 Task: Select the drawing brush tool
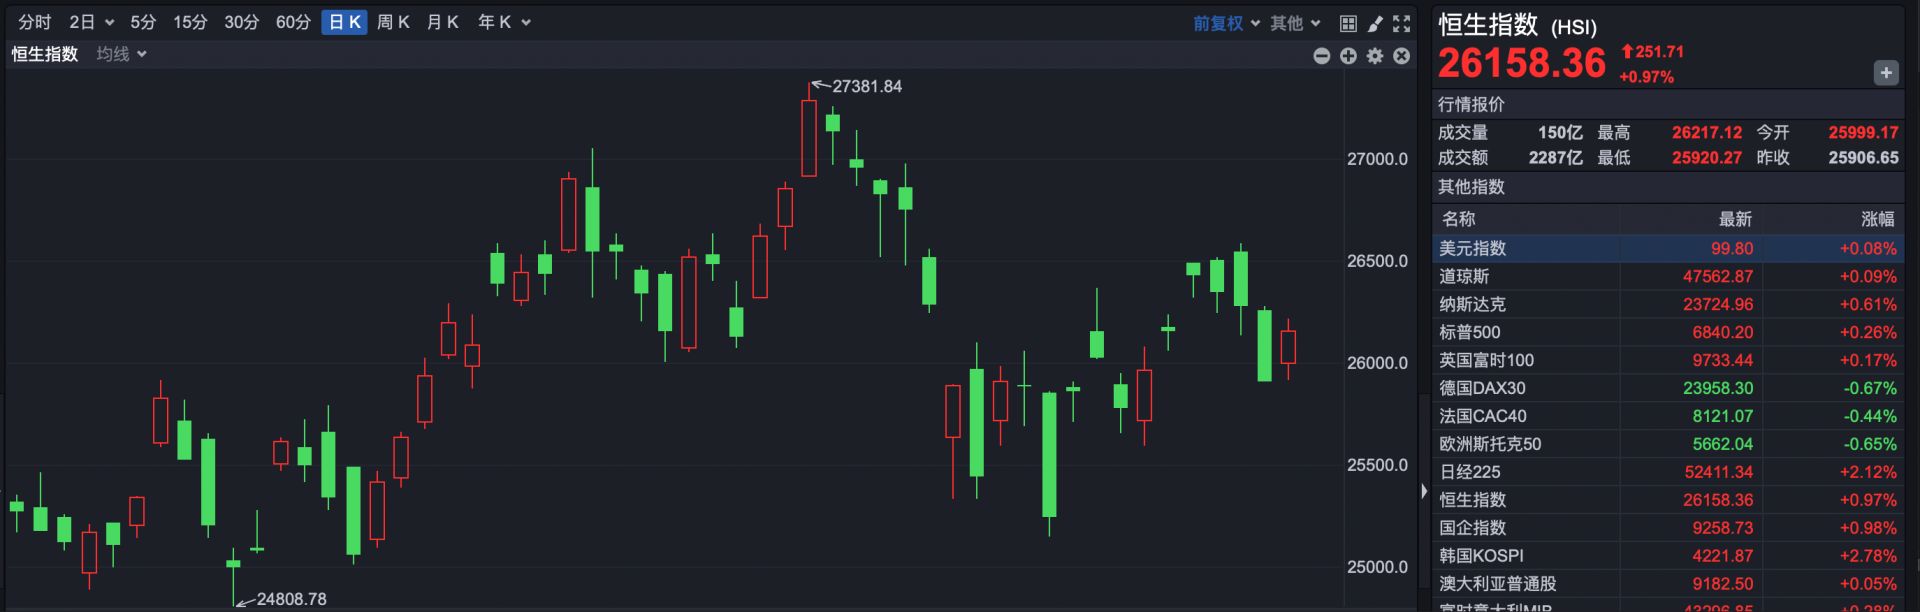click(x=1375, y=23)
